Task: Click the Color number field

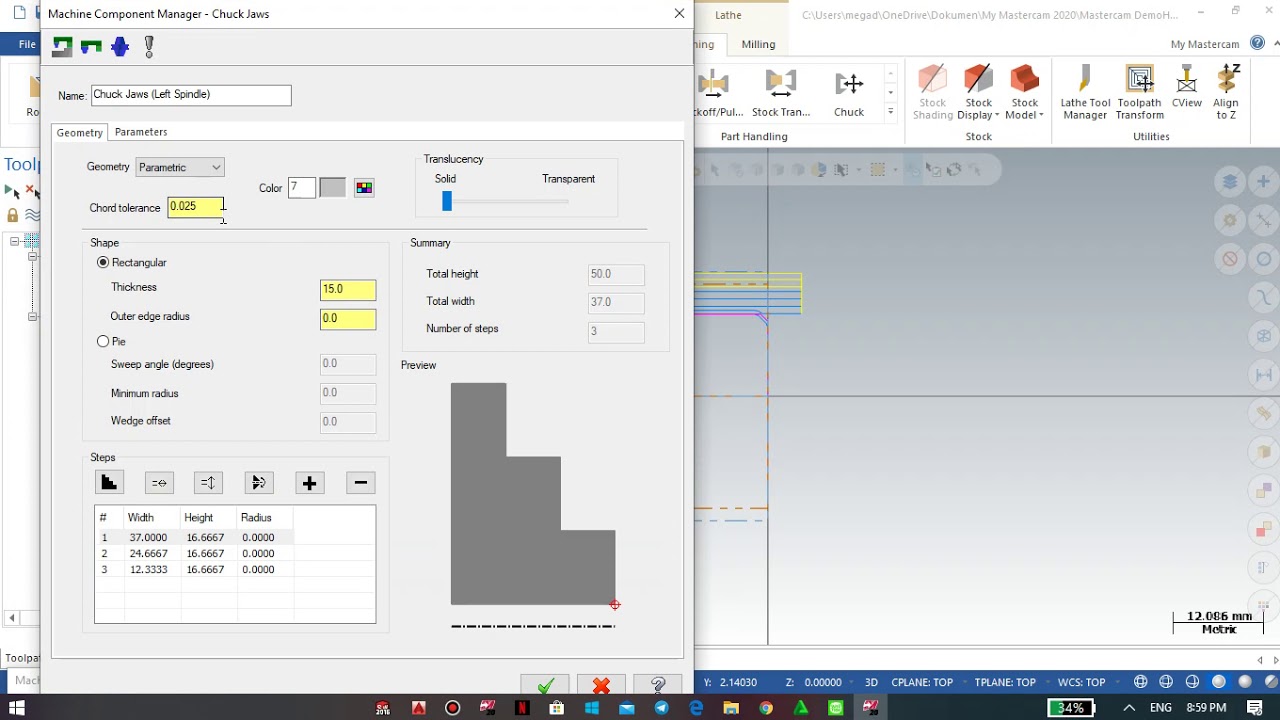Action: 301,188
